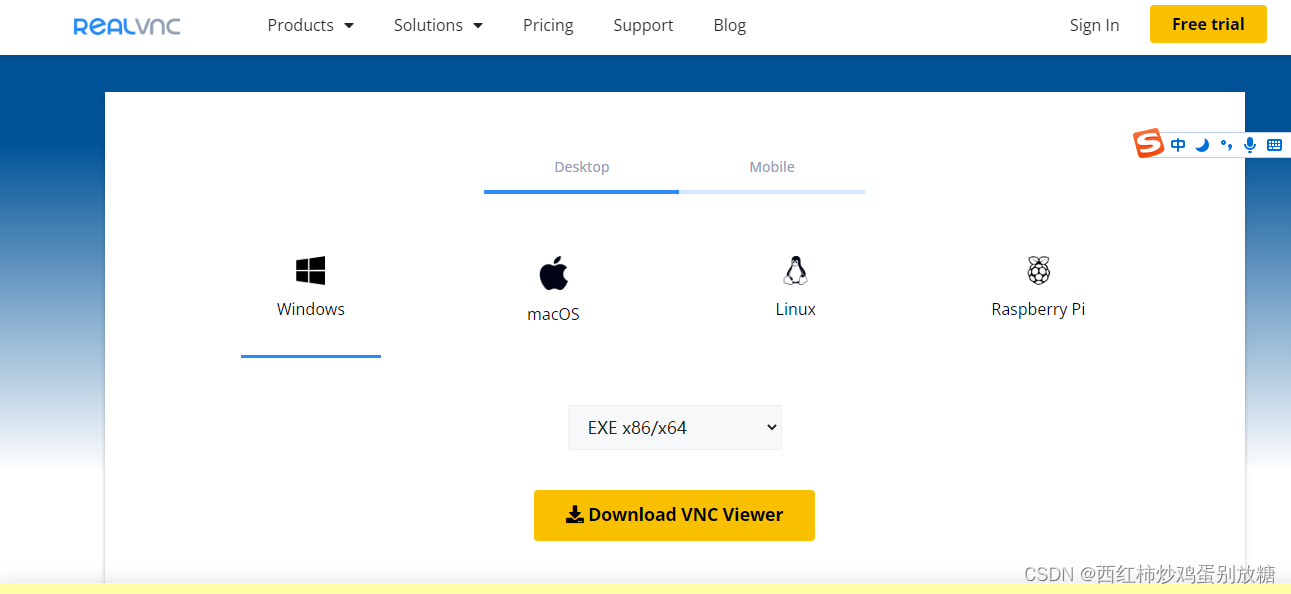Image resolution: width=1291 pixels, height=594 pixels.
Task: Open the EXE x86/x64 format dropdown
Action: (675, 427)
